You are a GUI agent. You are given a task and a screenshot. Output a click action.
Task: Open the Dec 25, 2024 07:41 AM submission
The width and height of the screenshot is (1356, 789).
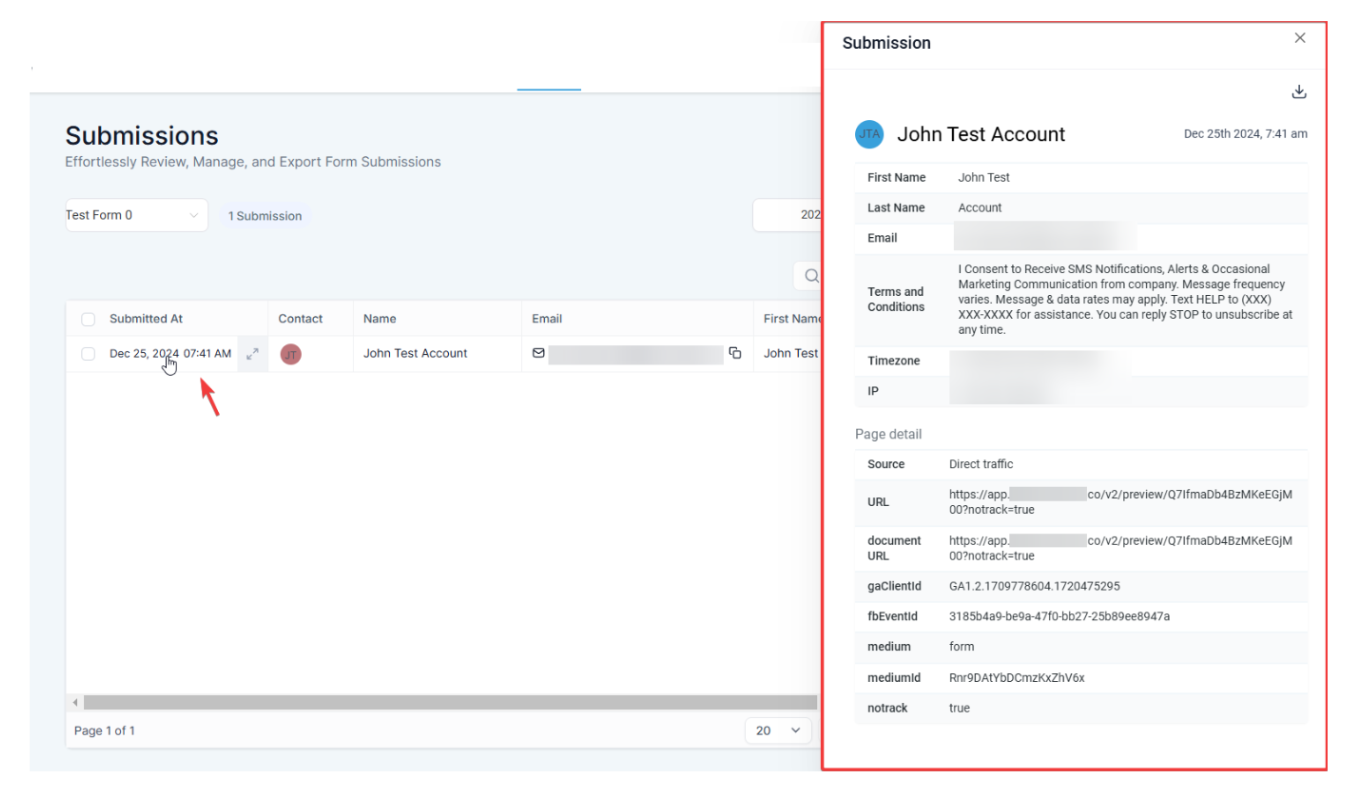(170, 354)
